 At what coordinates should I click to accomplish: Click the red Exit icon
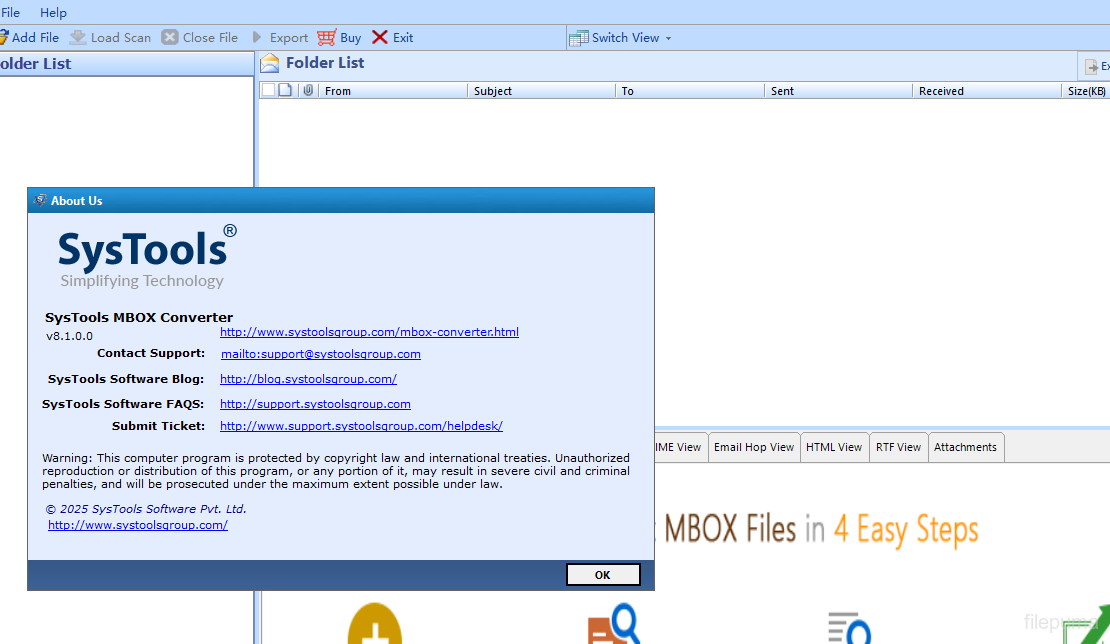coord(380,37)
